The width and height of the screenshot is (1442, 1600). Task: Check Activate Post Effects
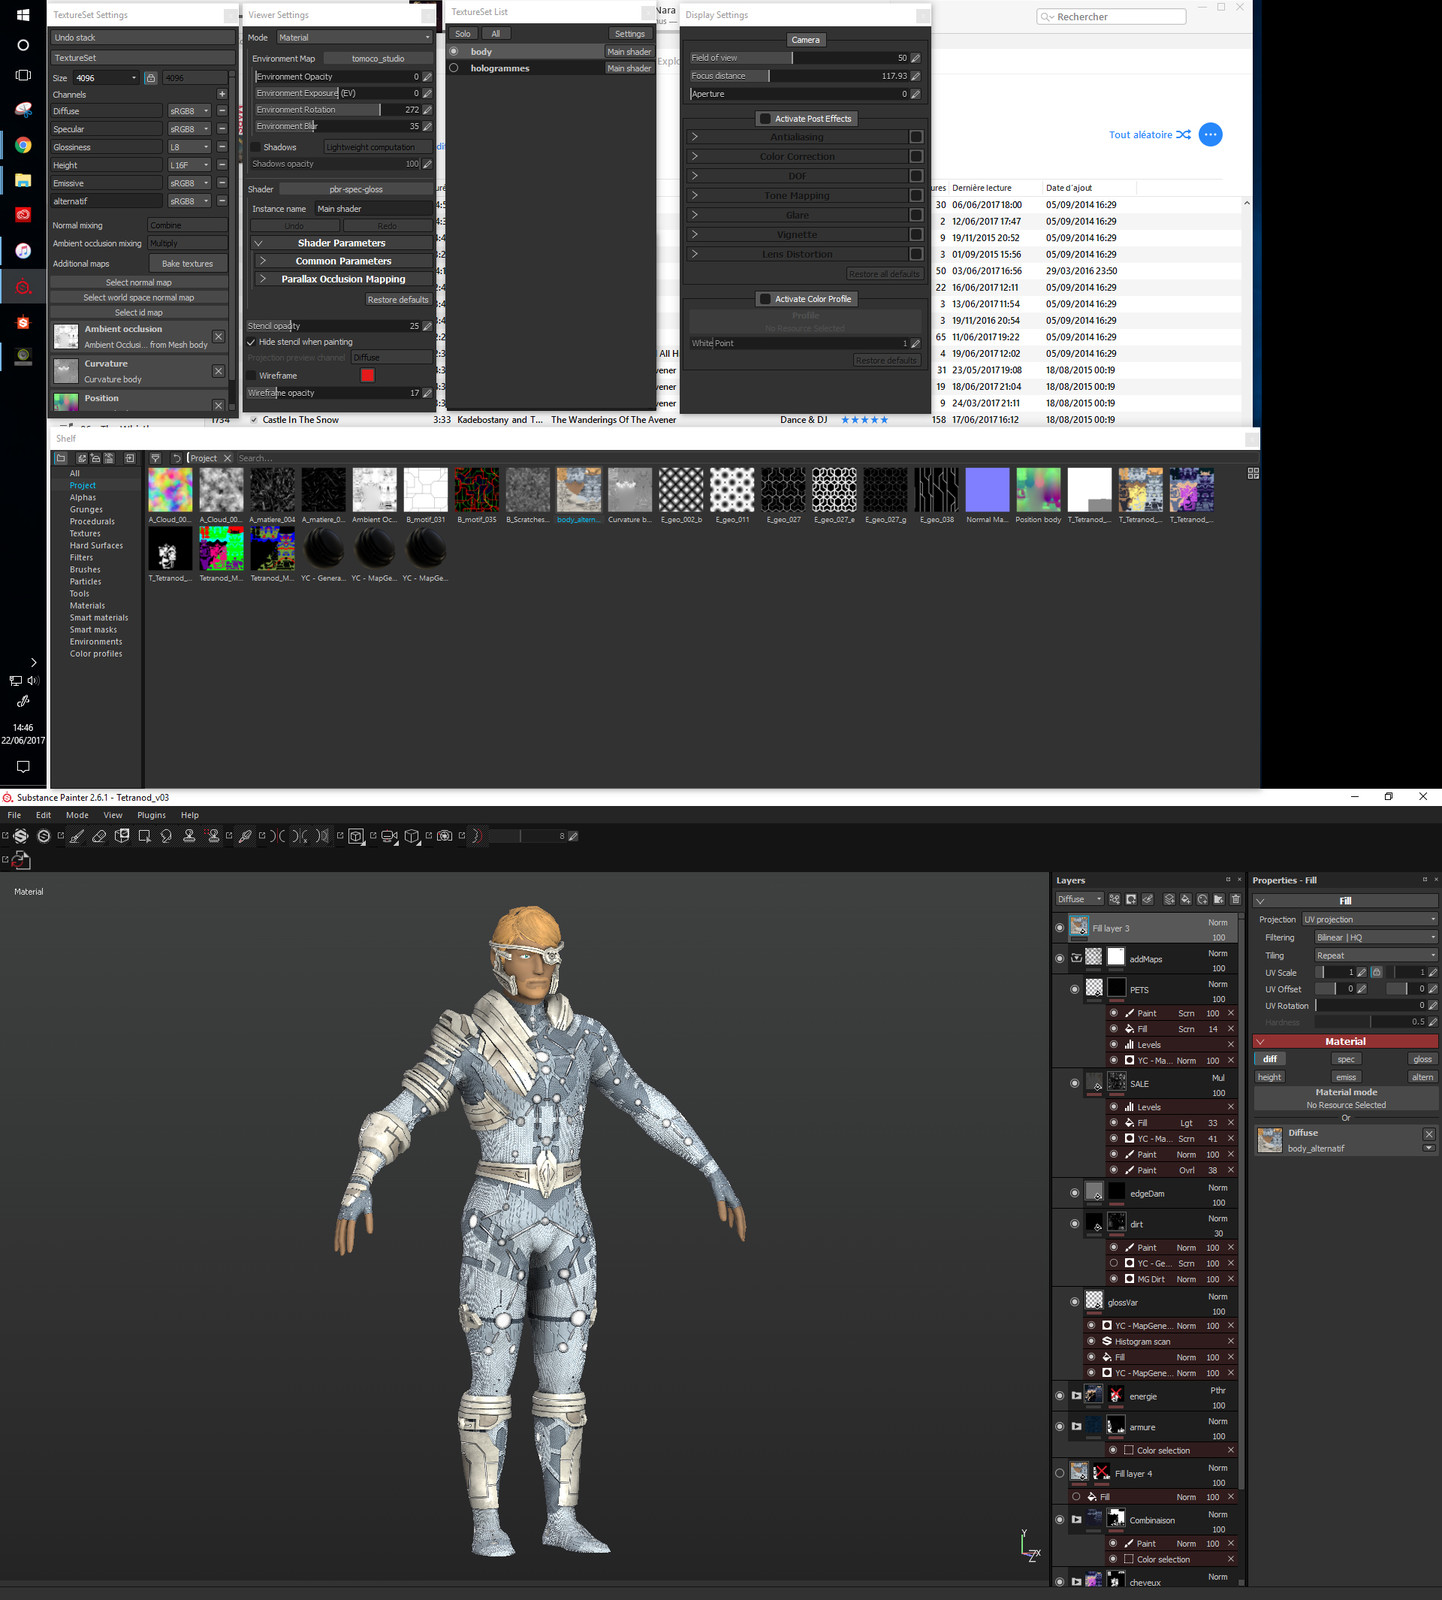point(765,118)
